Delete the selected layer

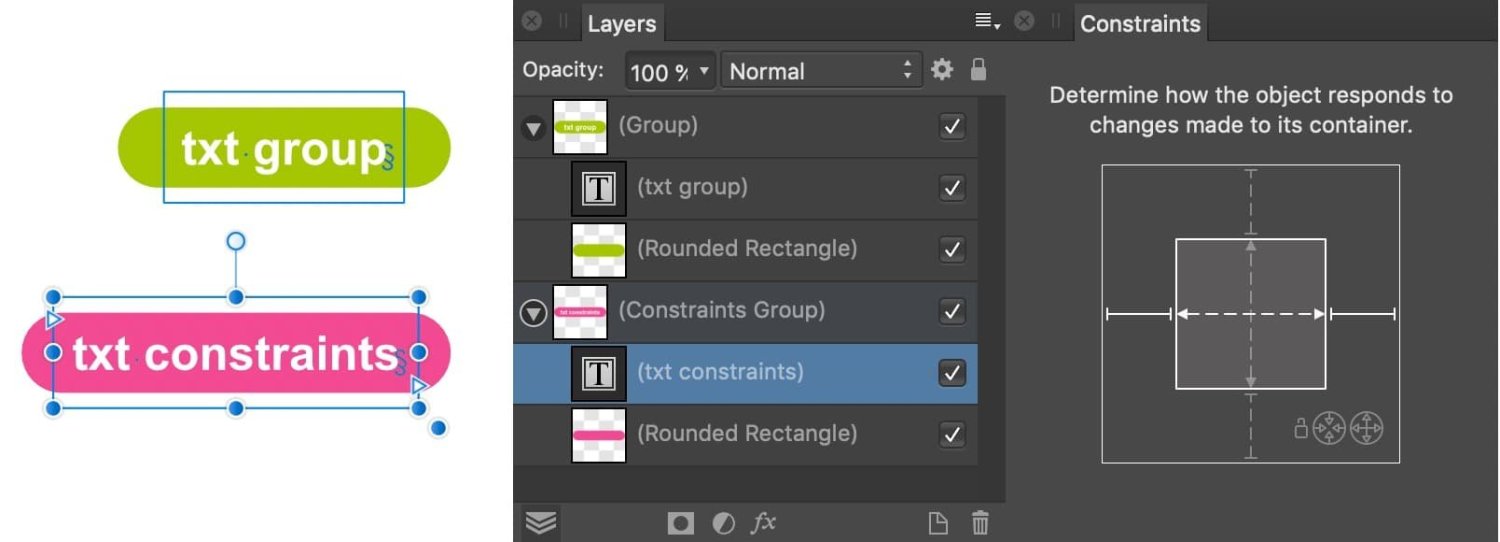pyautogui.click(x=981, y=522)
